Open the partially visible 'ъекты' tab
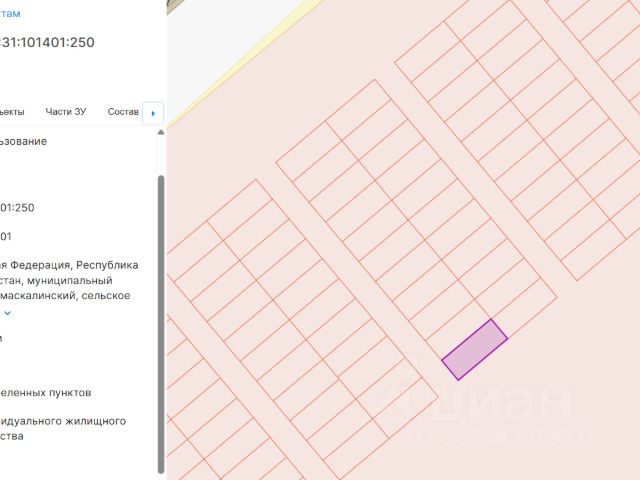The image size is (640, 480). (x=12, y=111)
